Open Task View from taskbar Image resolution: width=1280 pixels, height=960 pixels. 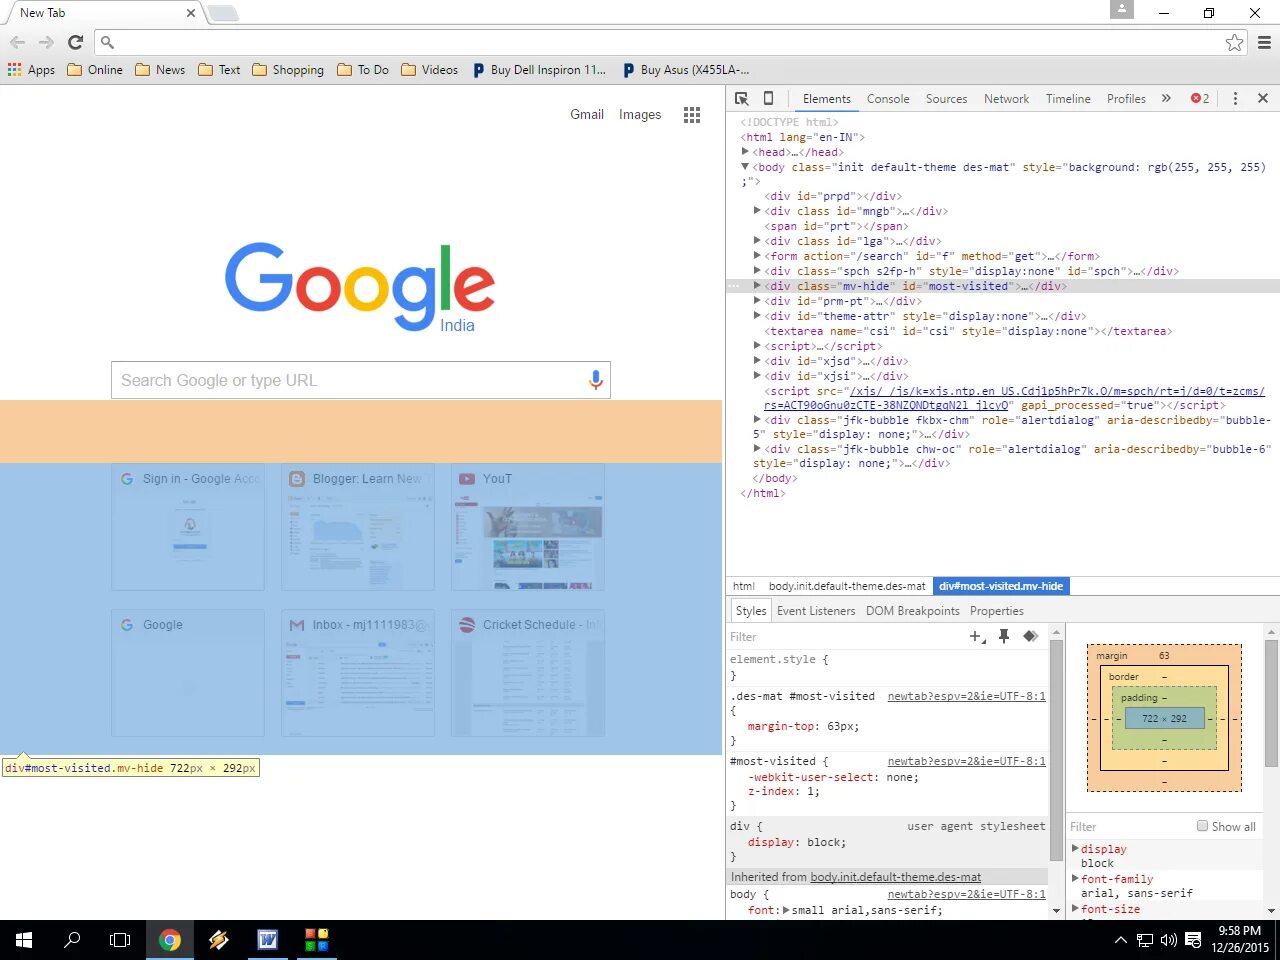click(x=120, y=940)
